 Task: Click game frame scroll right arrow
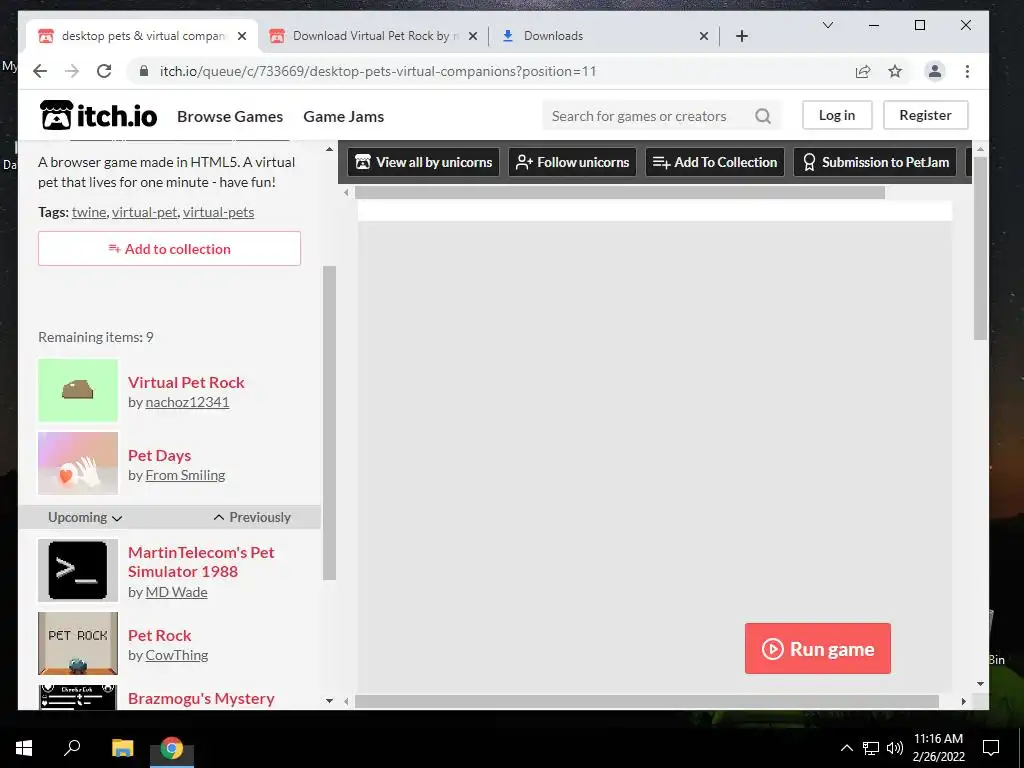coord(963,701)
